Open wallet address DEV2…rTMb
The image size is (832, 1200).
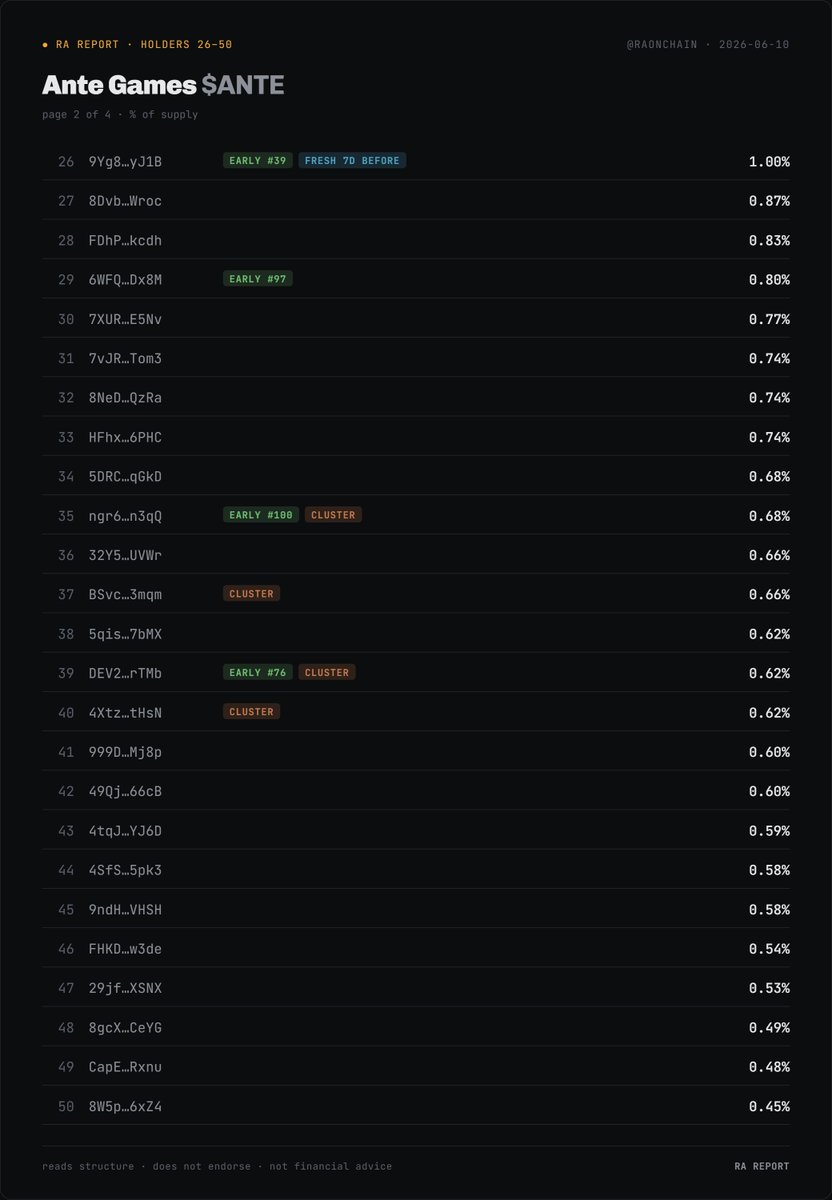click(x=125, y=673)
